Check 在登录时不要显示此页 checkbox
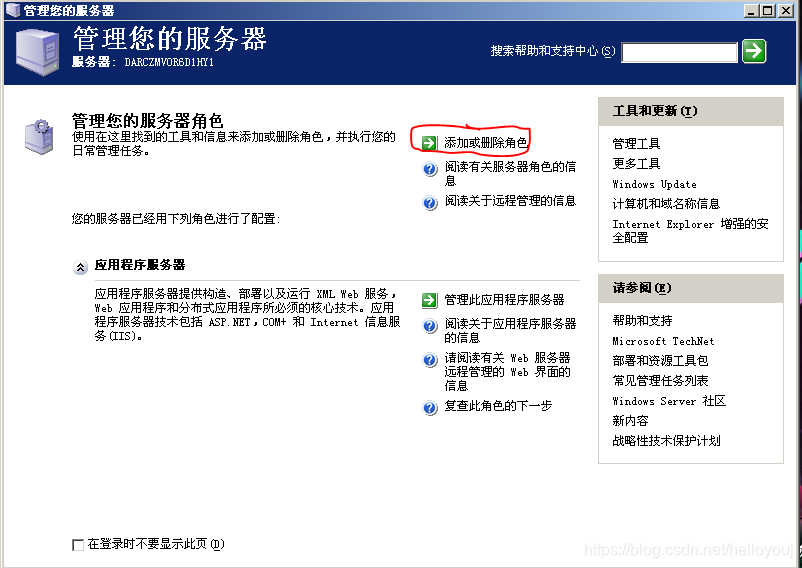This screenshot has width=802, height=568. tap(78, 544)
